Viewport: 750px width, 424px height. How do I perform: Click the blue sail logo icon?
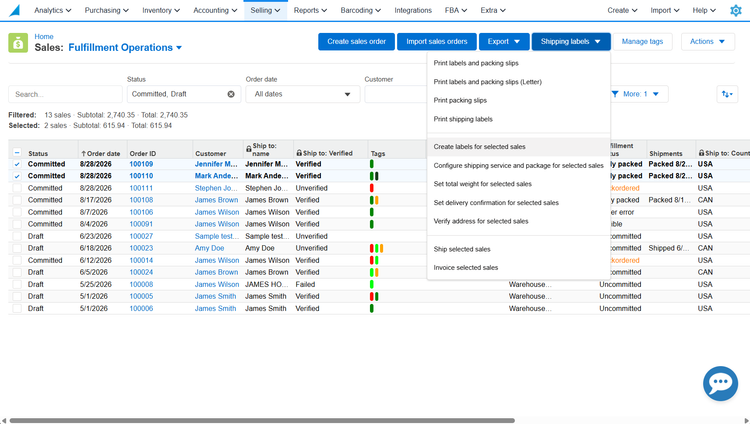click(14, 10)
